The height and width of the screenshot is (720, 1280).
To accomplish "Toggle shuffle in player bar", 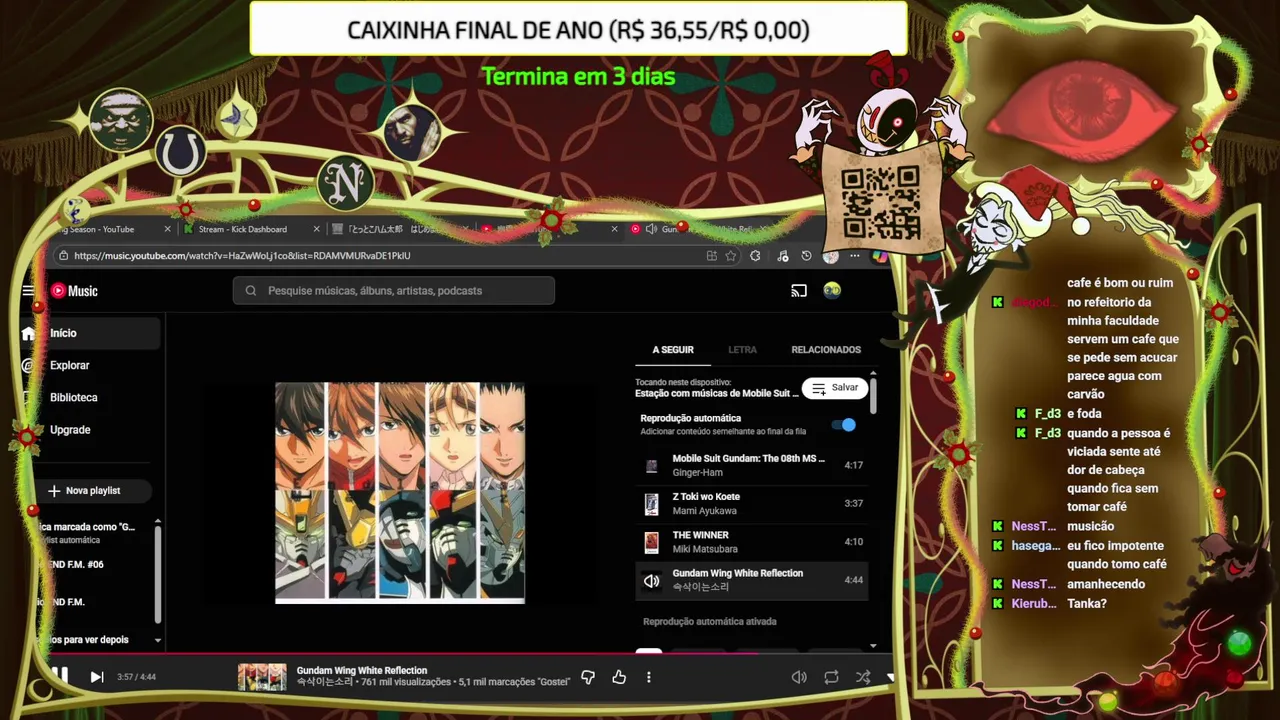I will pos(863,677).
